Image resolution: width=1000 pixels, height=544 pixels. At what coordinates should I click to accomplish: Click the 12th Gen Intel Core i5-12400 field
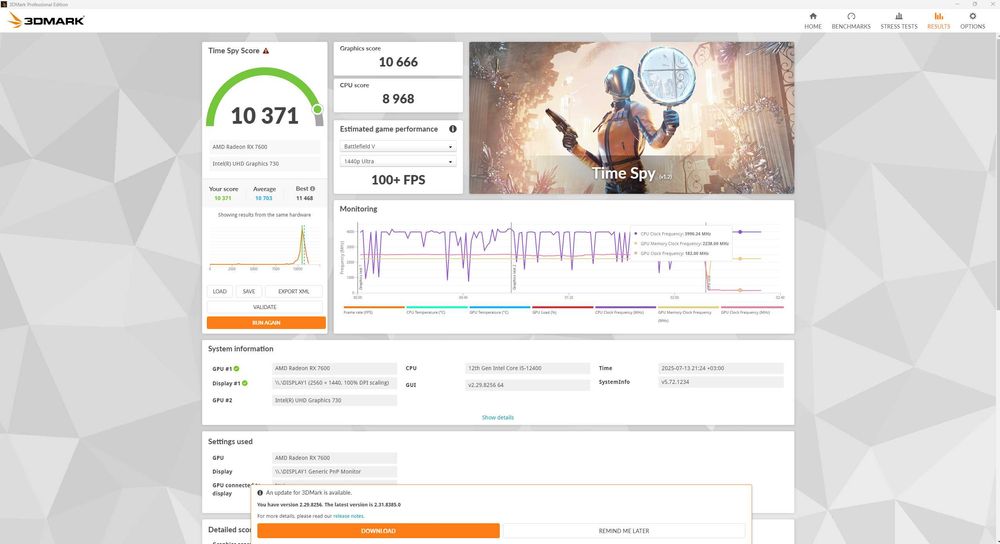point(527,368)
